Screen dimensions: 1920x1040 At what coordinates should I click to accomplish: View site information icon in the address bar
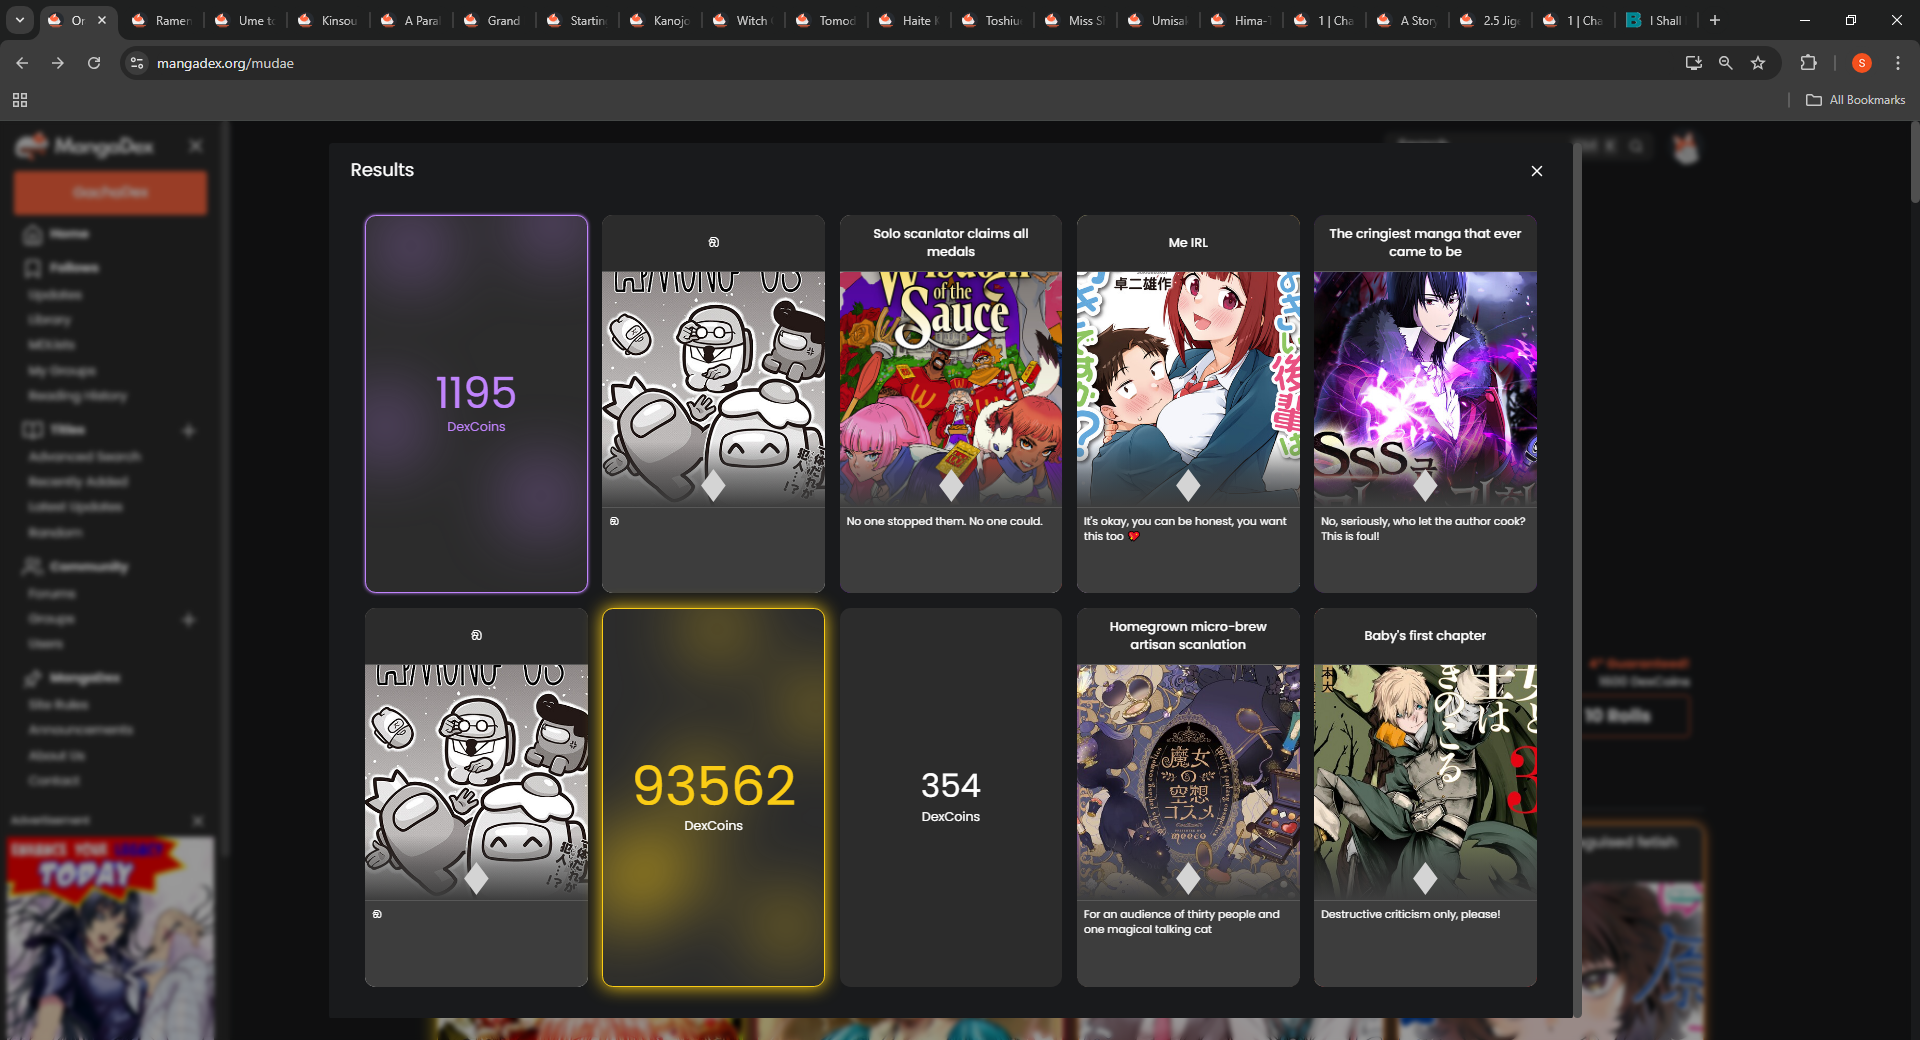138,63
